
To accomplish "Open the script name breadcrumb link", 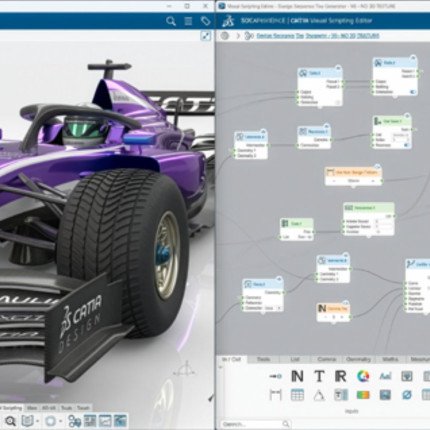I will point(317,36).
